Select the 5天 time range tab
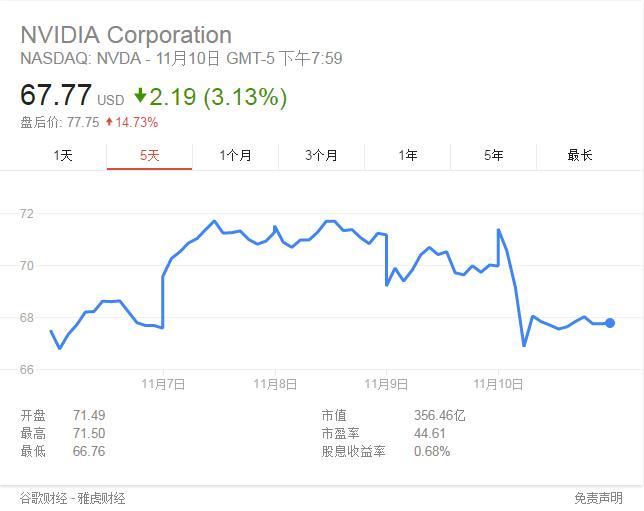644x511 pixels. [x=150, y=155]
